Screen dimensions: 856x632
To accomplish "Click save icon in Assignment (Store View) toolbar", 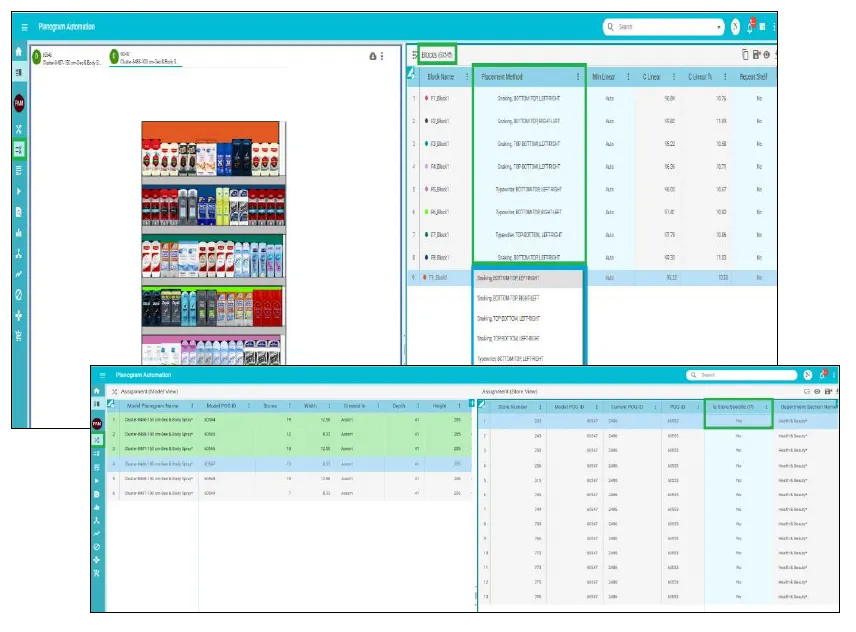I will tap(828, 391).
